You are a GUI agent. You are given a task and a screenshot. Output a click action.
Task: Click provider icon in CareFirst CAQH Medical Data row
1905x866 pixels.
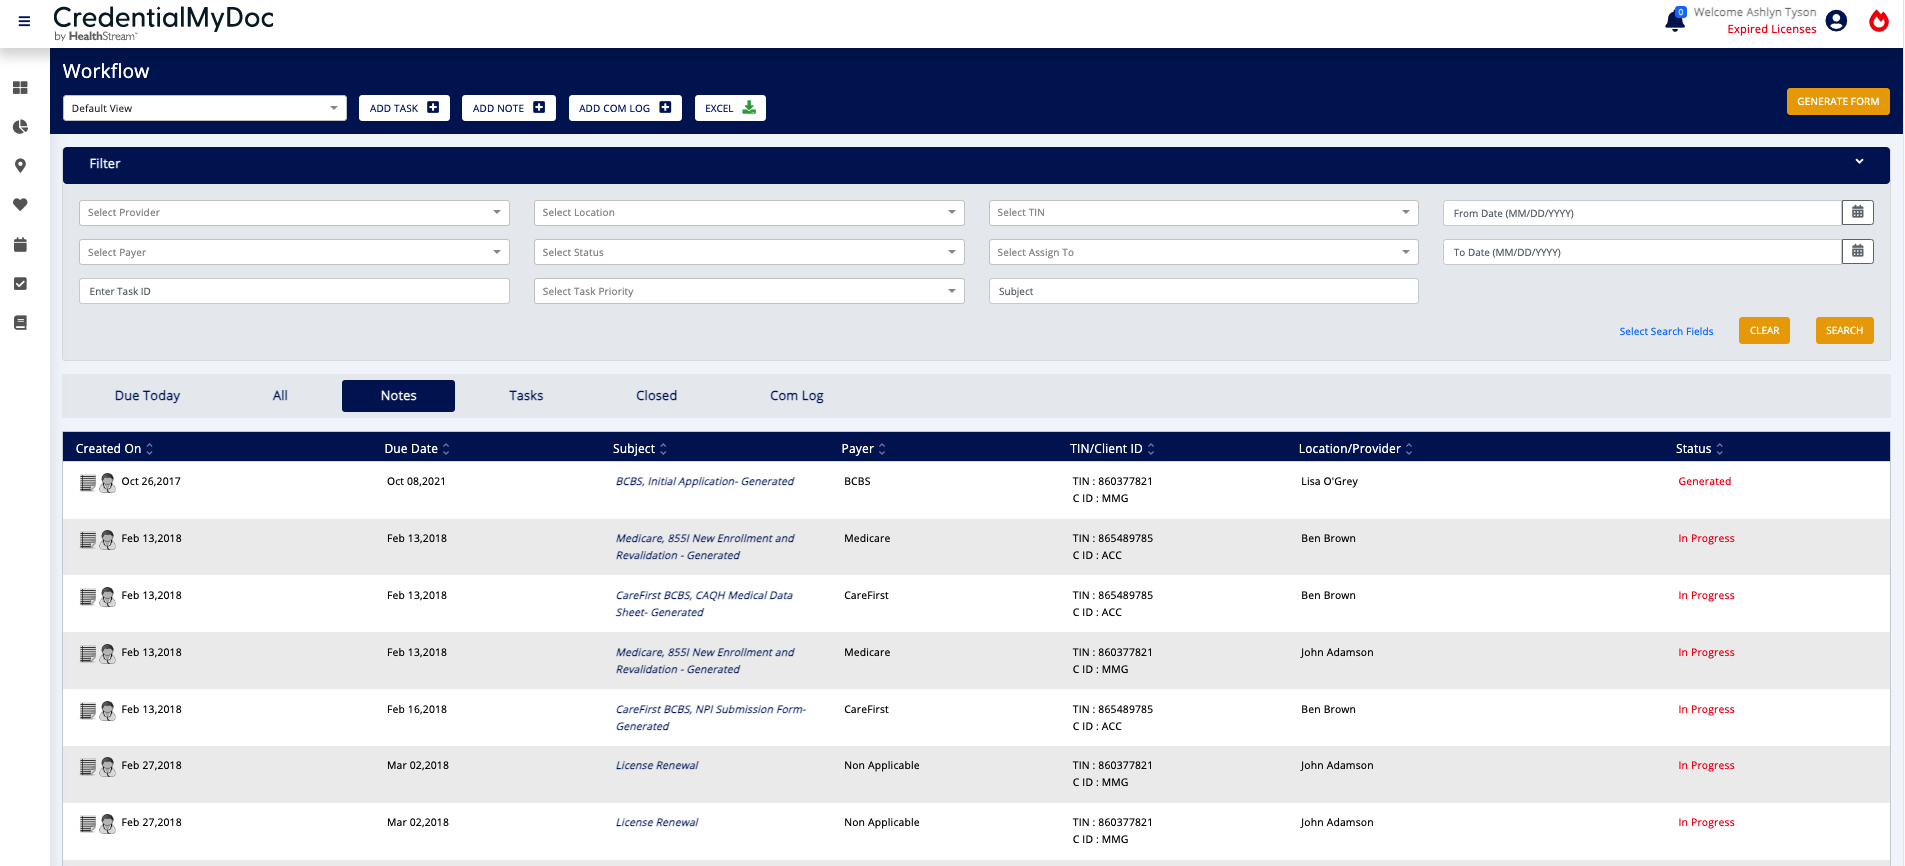click(x=107, y=597)
